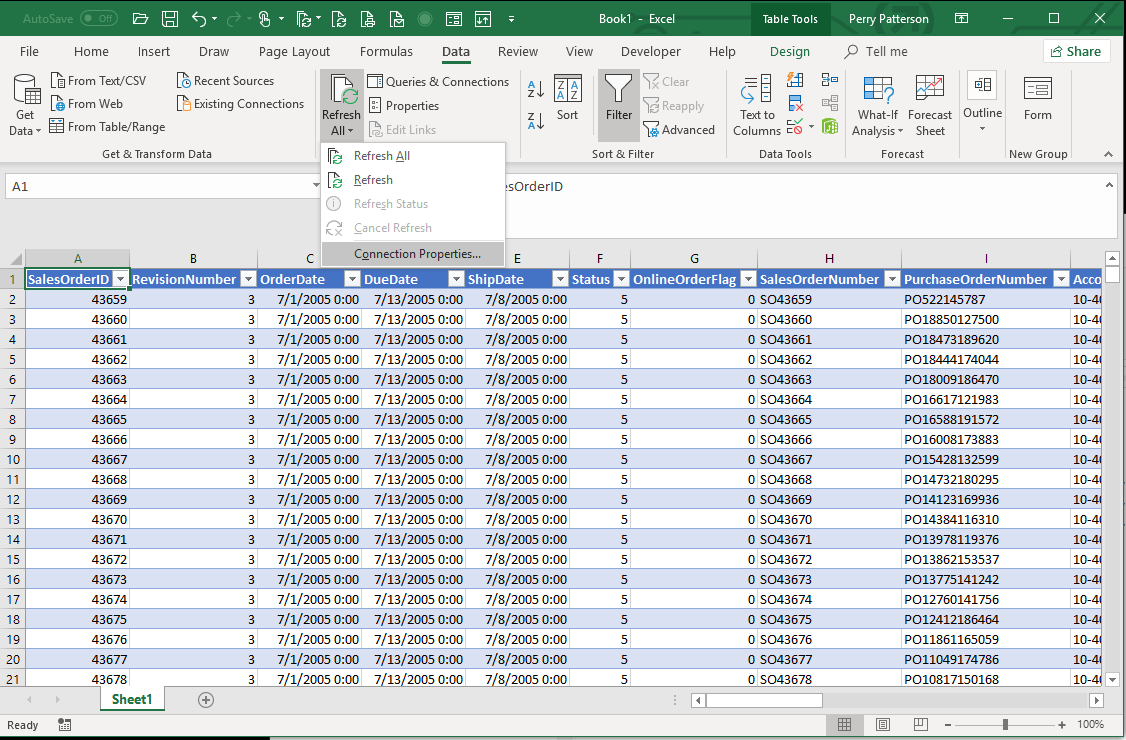
Task: Switch to the Formulas ribbon tab
Action: pyautogui.click(x=386, y=52)
